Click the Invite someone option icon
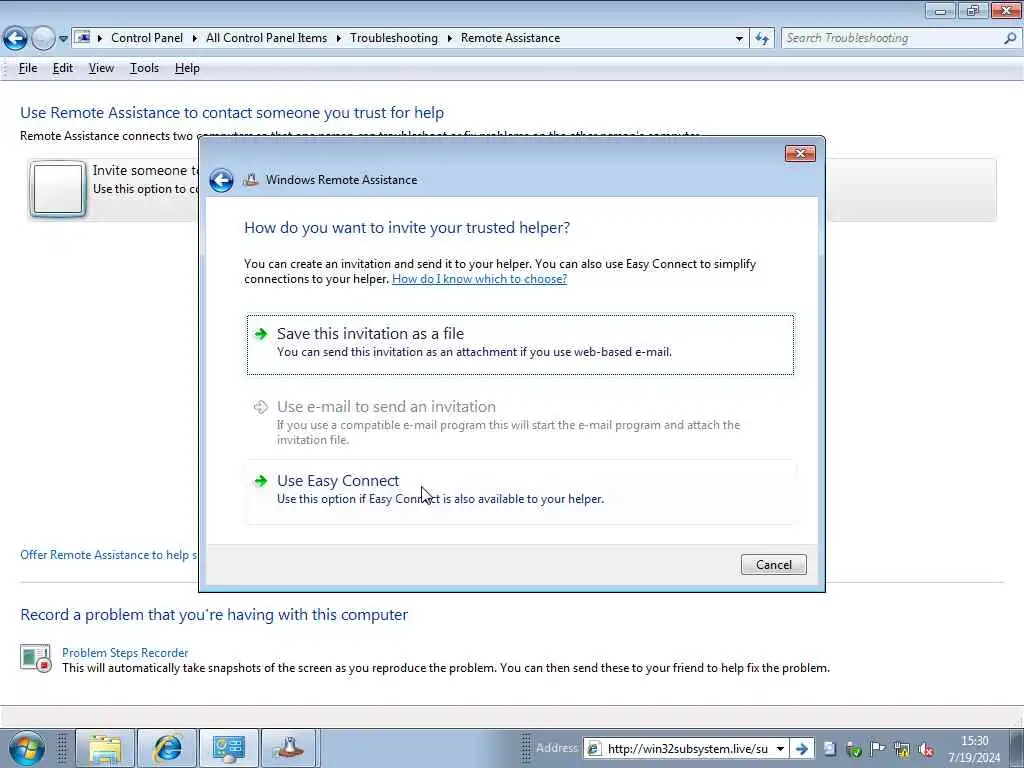This screenshot has height=768, width=1024. click(57, 189)
